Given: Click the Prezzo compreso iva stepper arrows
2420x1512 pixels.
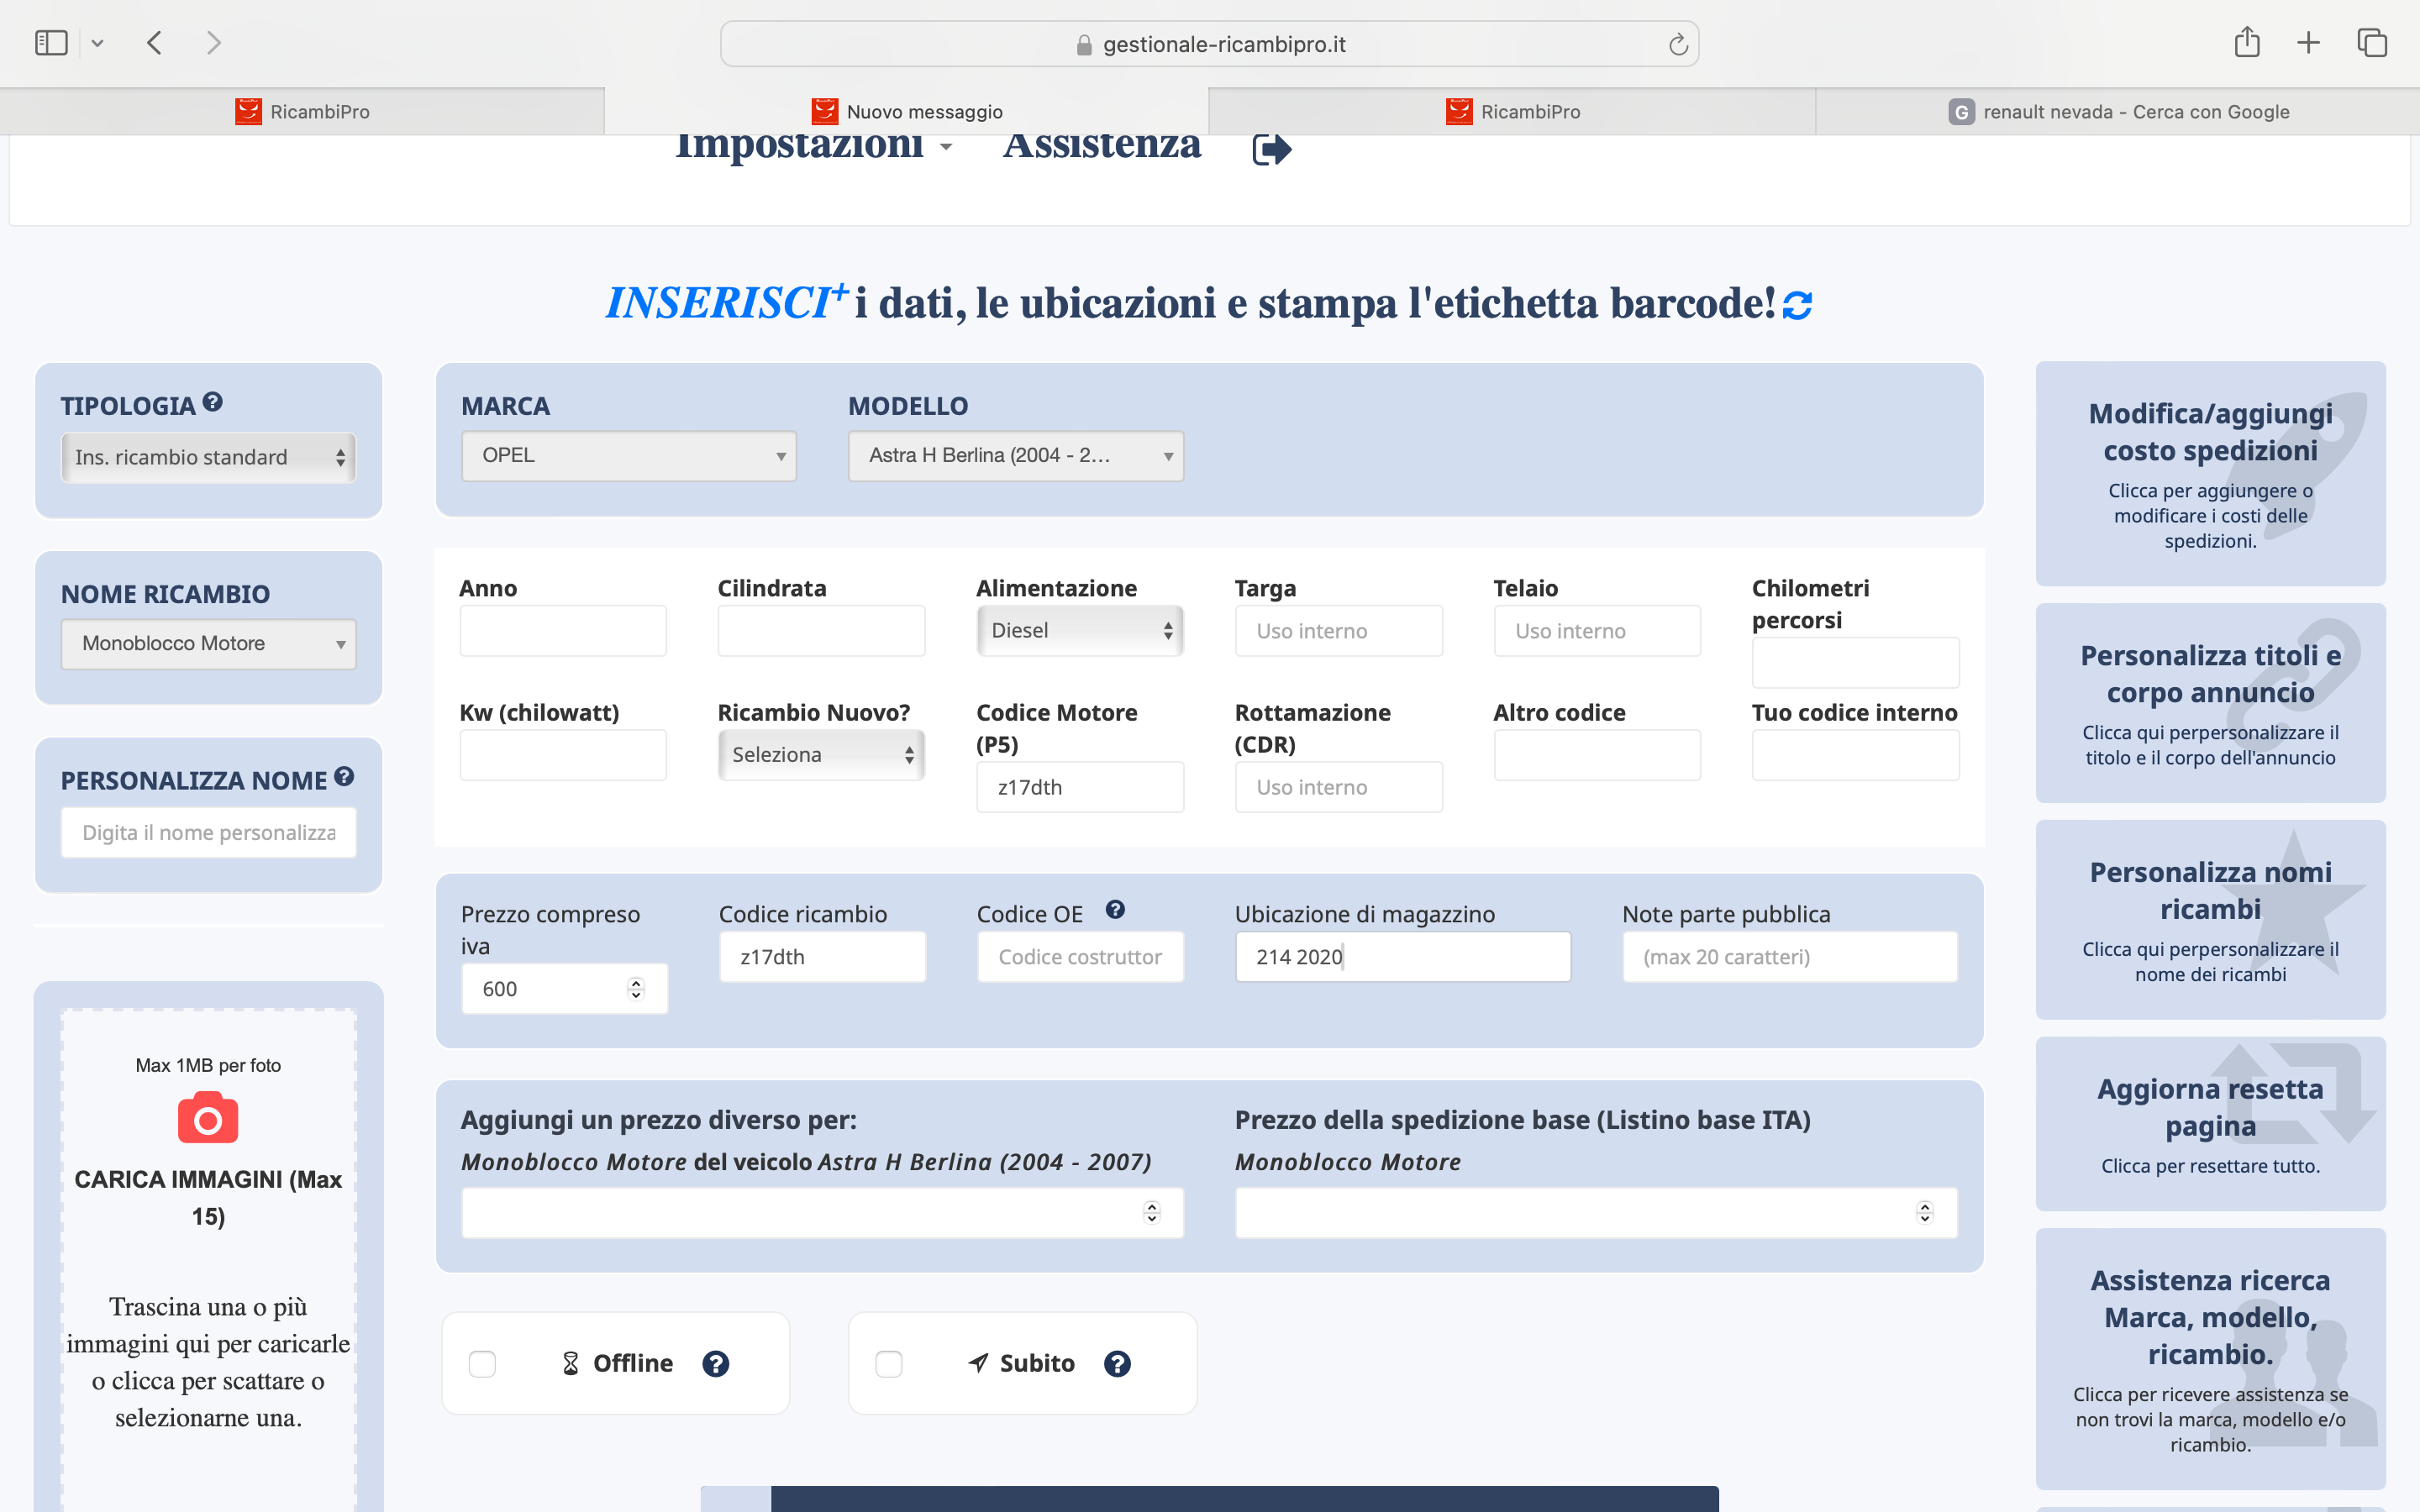Looking at the screenshot, I should (x=636, y=989).
